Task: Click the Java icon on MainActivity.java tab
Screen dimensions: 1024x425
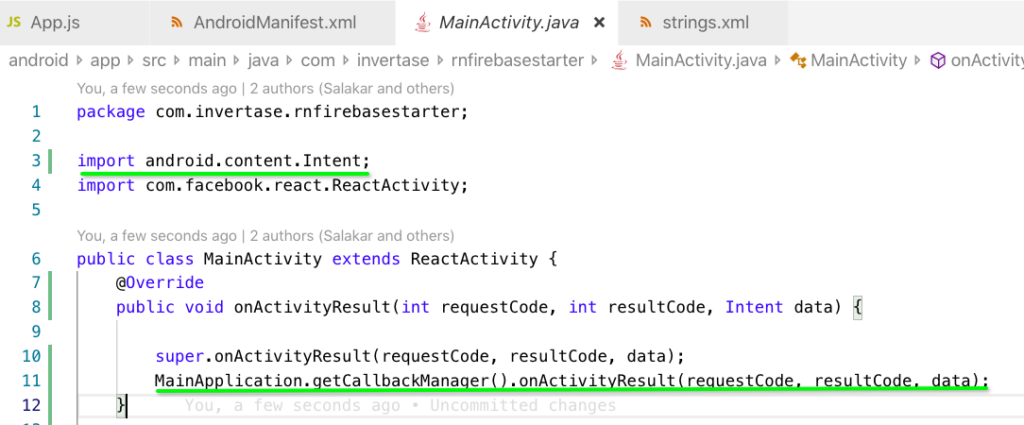Action: (x=423, y=23)
